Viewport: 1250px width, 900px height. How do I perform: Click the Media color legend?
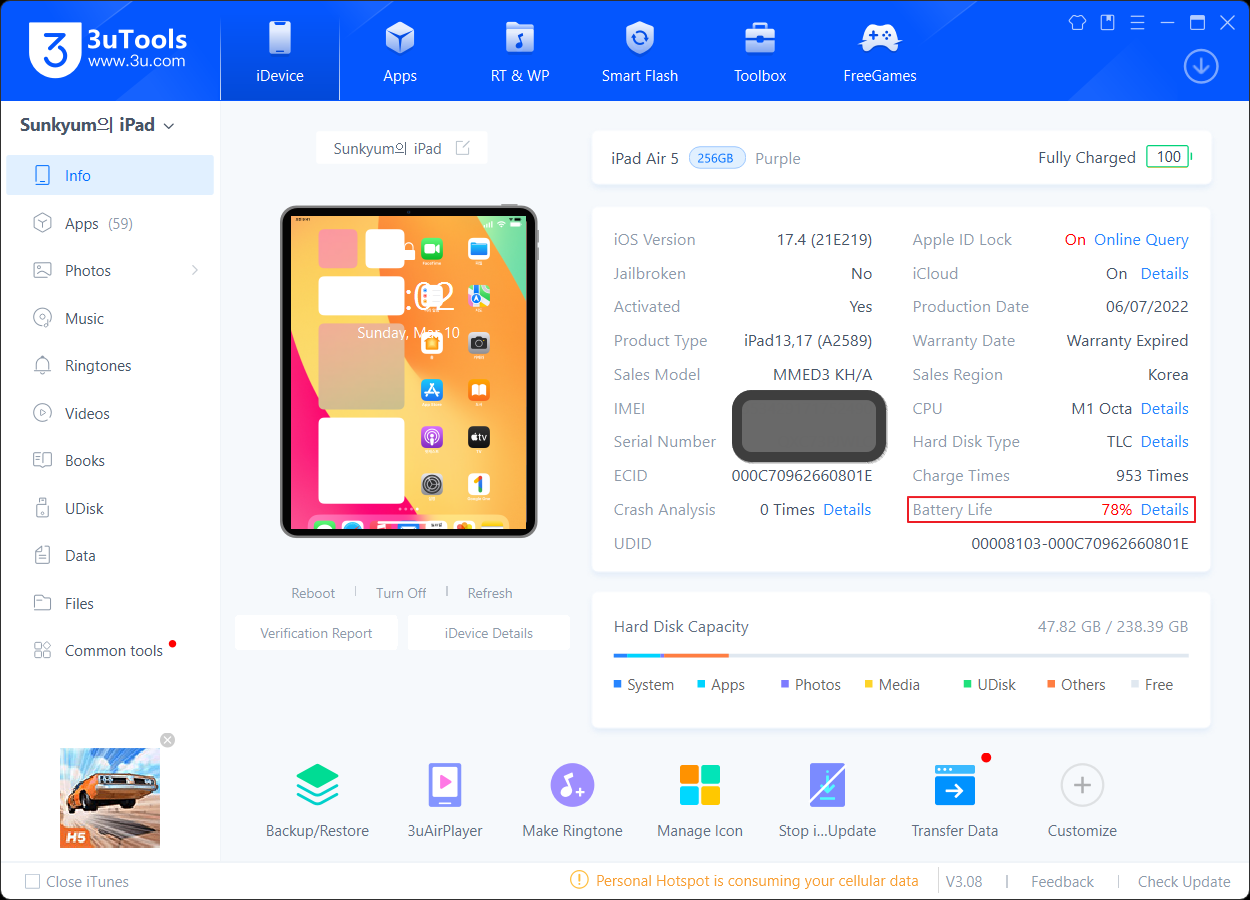pos(892,685)
